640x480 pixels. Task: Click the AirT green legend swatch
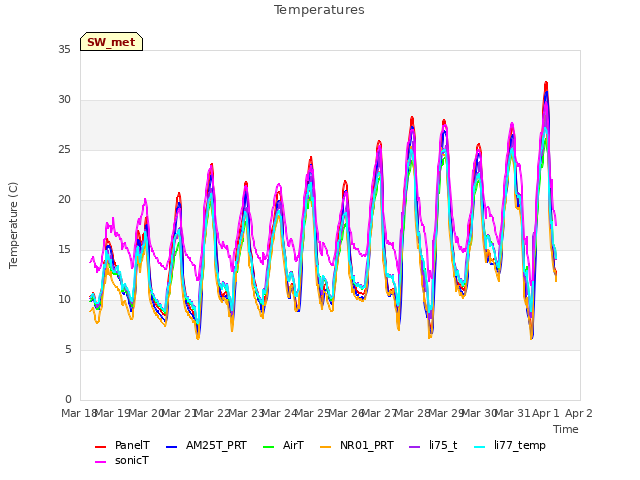tap(269, 447)
